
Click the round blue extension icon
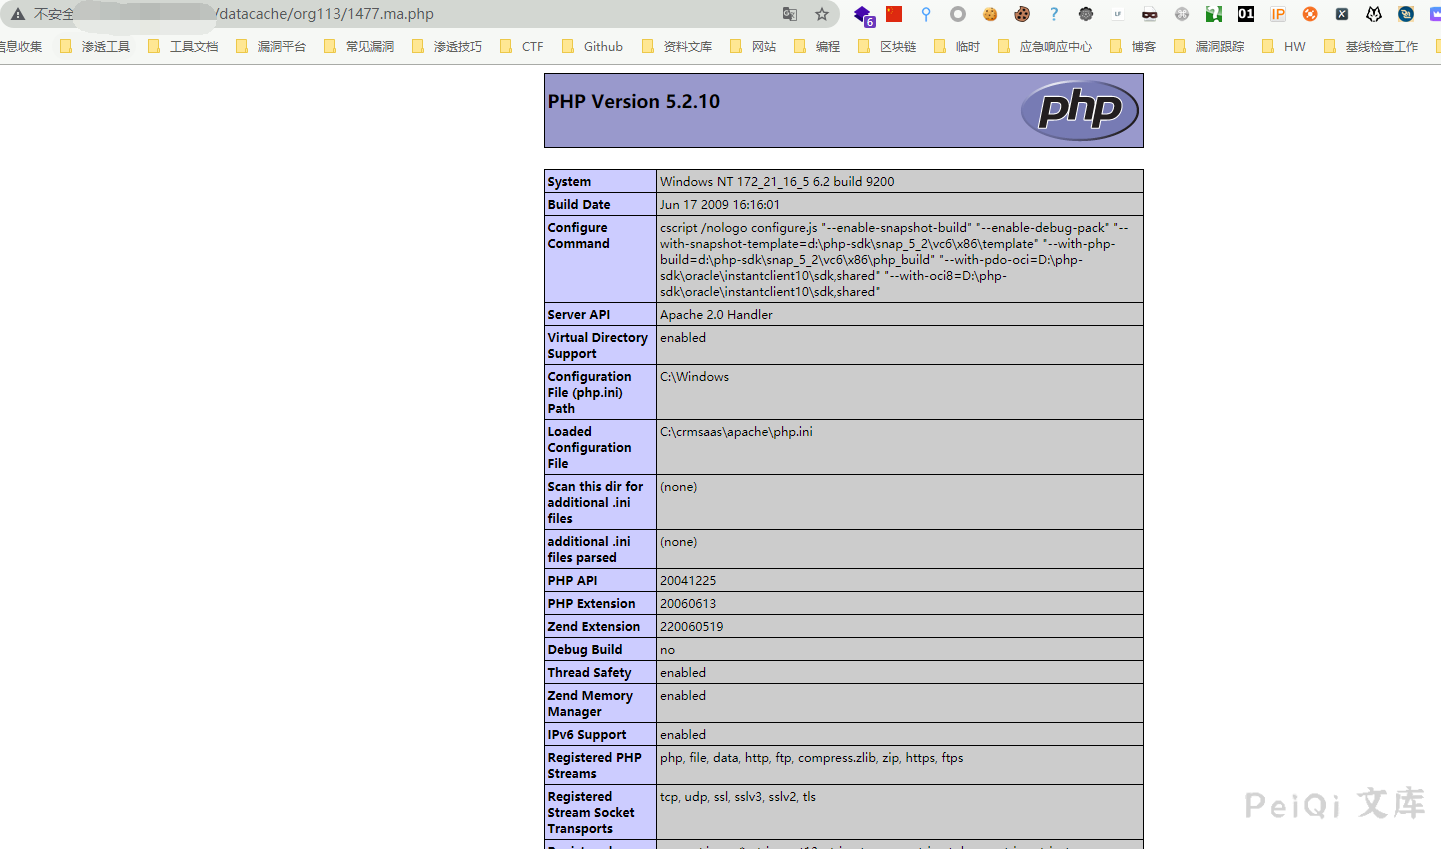1406,14
